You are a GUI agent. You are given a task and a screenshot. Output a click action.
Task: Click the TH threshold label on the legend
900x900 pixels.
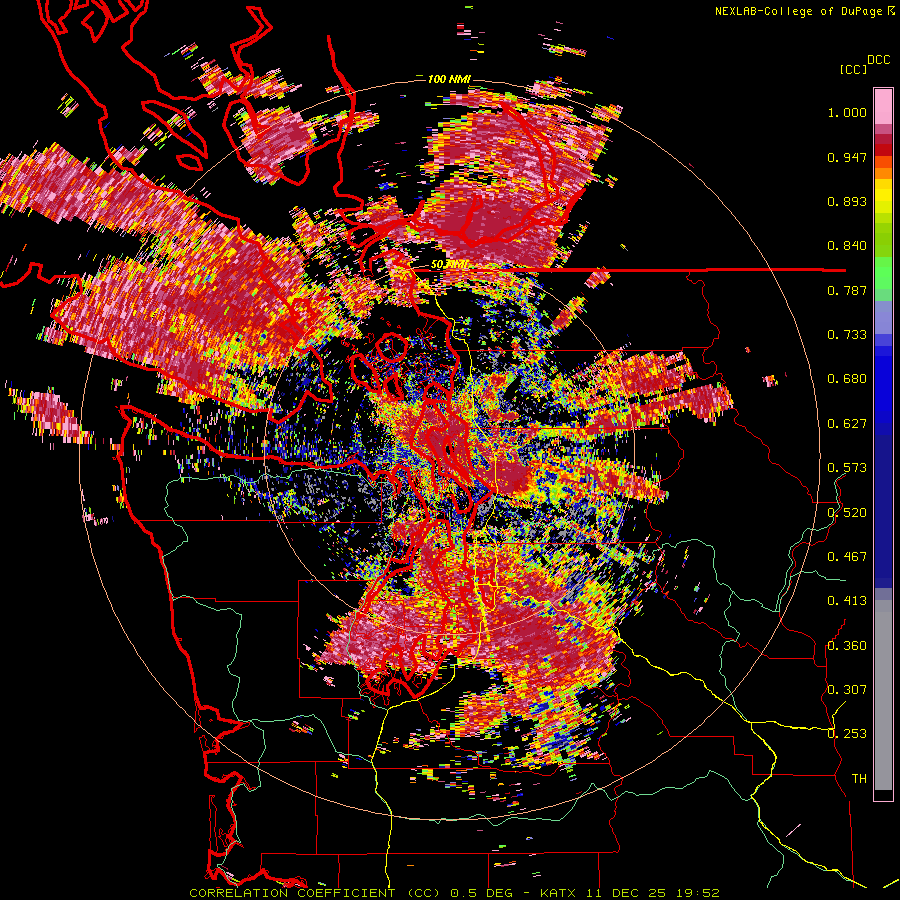[859, 779]
